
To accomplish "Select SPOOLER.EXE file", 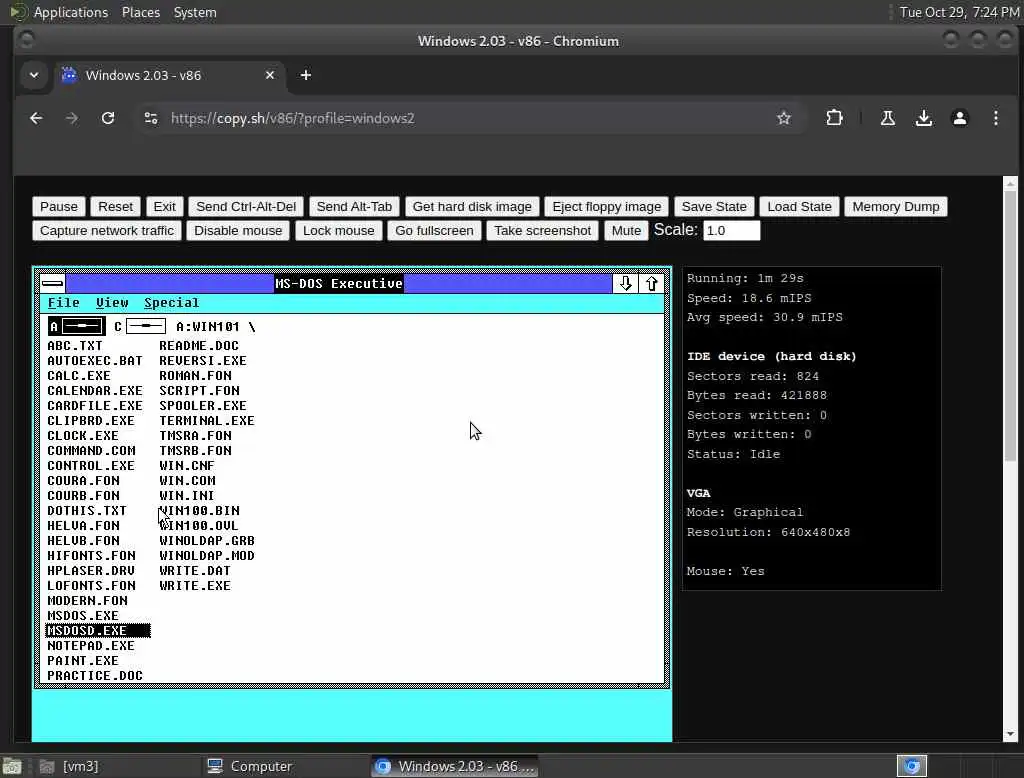I will click(x=203, y=406).
